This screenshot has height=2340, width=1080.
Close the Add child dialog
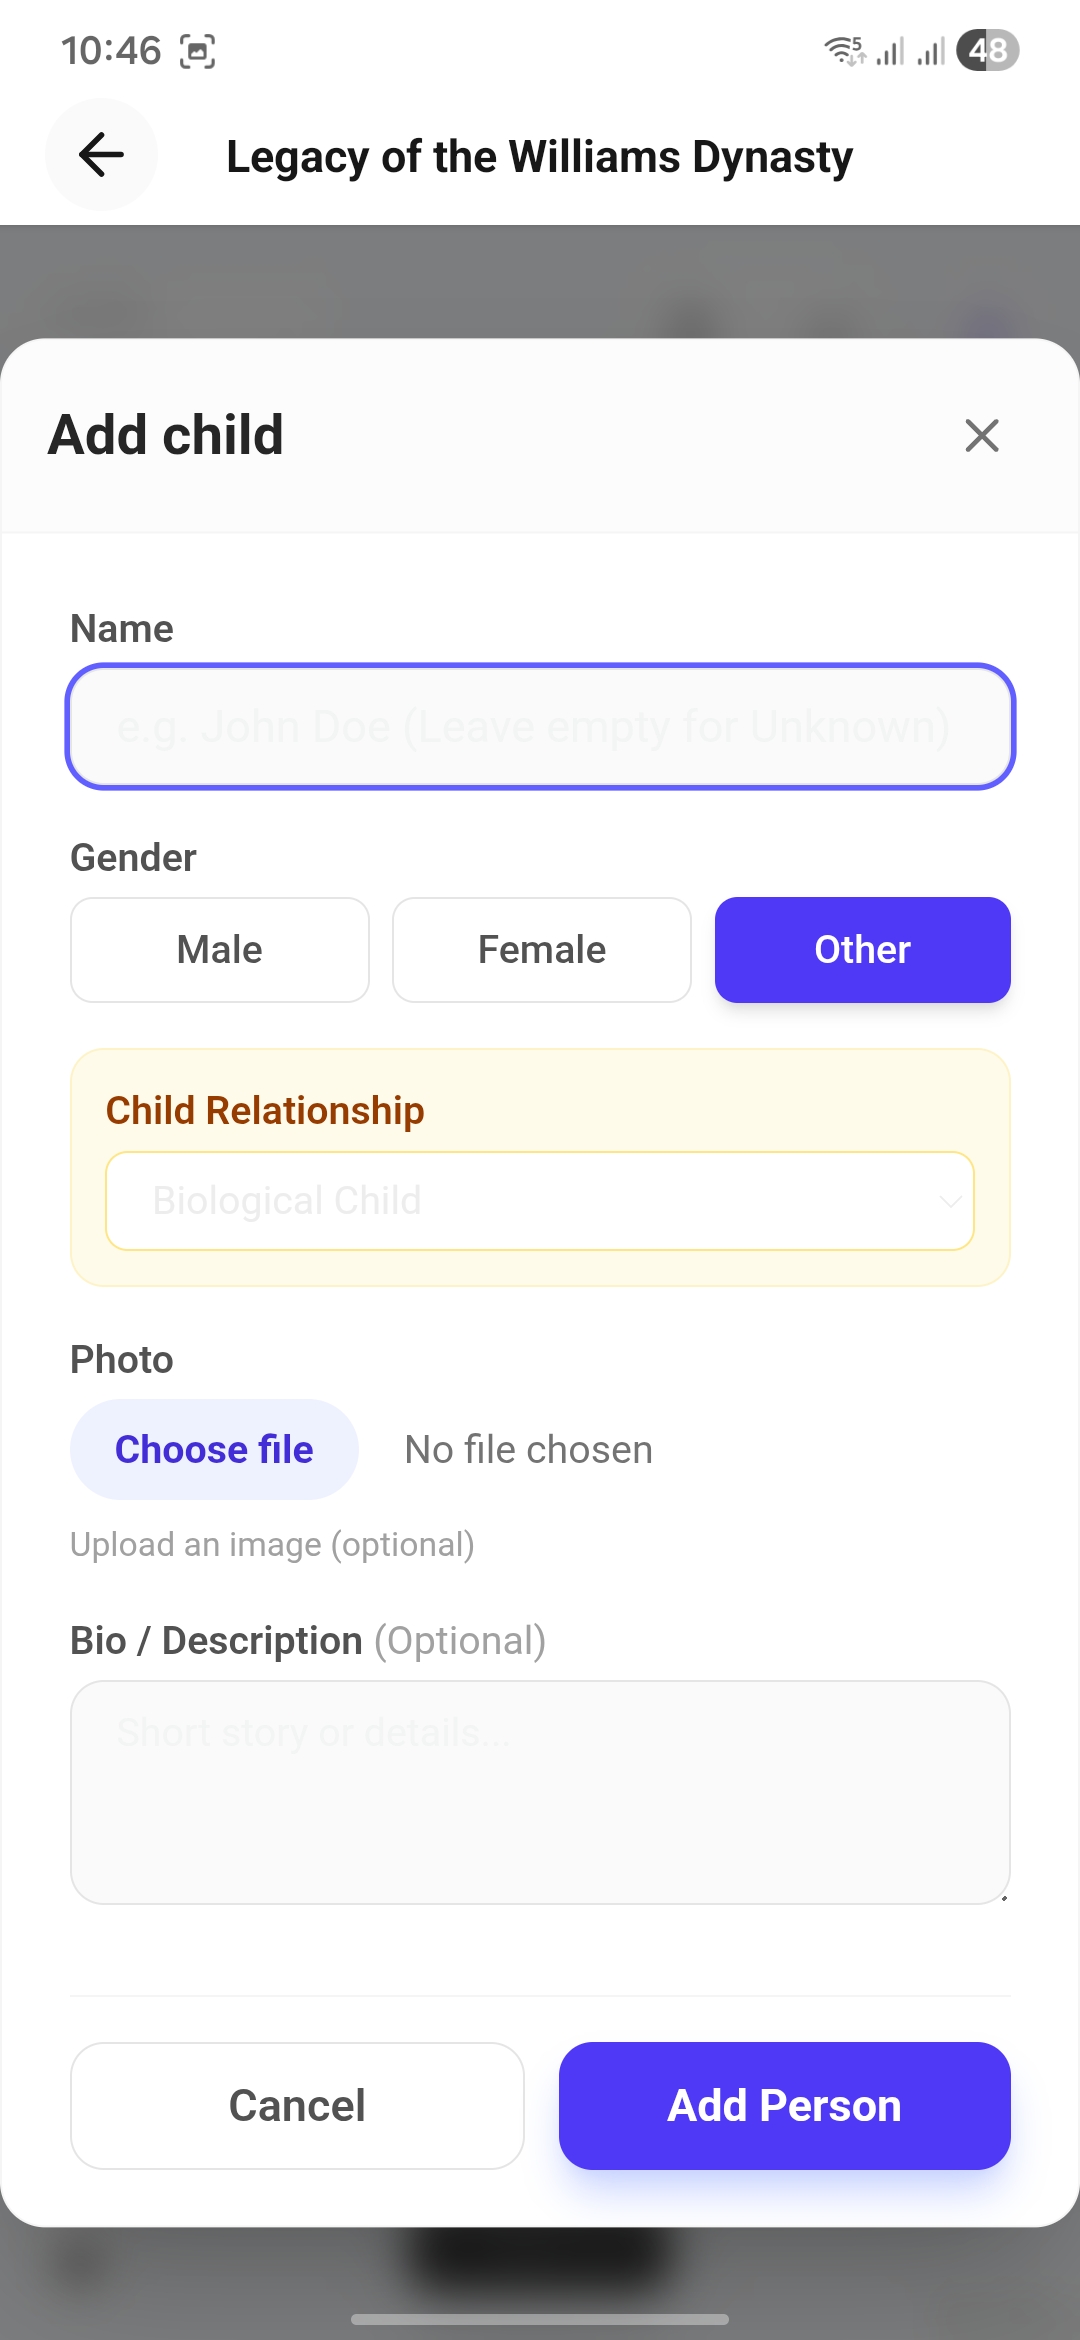tap(981, 435)
